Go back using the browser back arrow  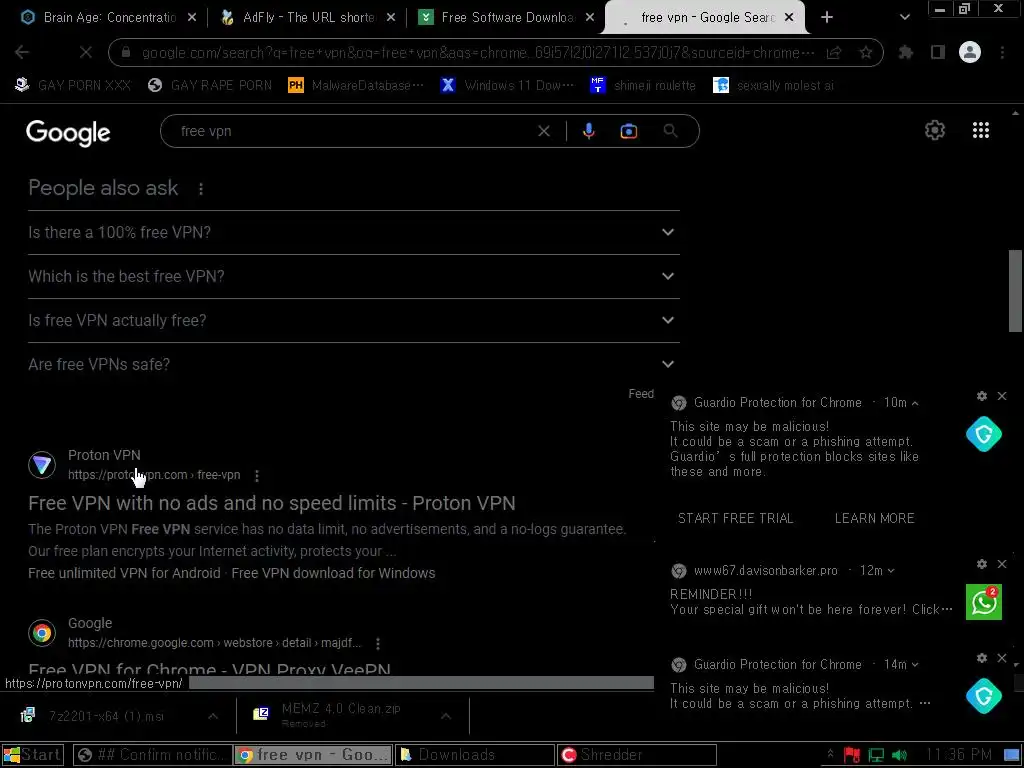tap(22, 52)
